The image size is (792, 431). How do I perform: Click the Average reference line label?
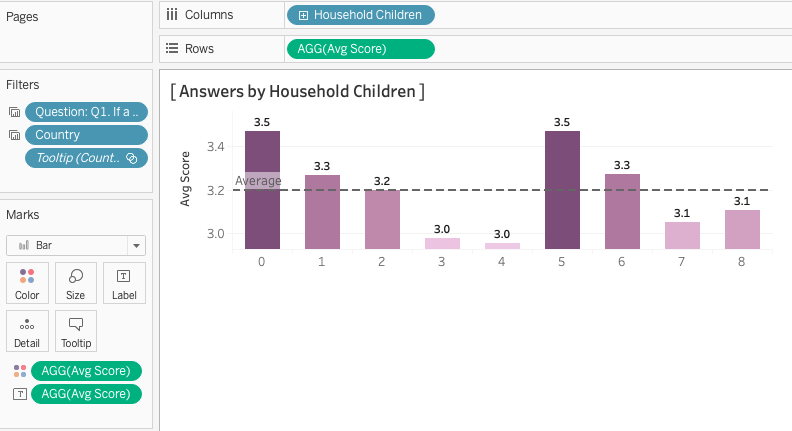pyautogui.click(x=258, y=181)
